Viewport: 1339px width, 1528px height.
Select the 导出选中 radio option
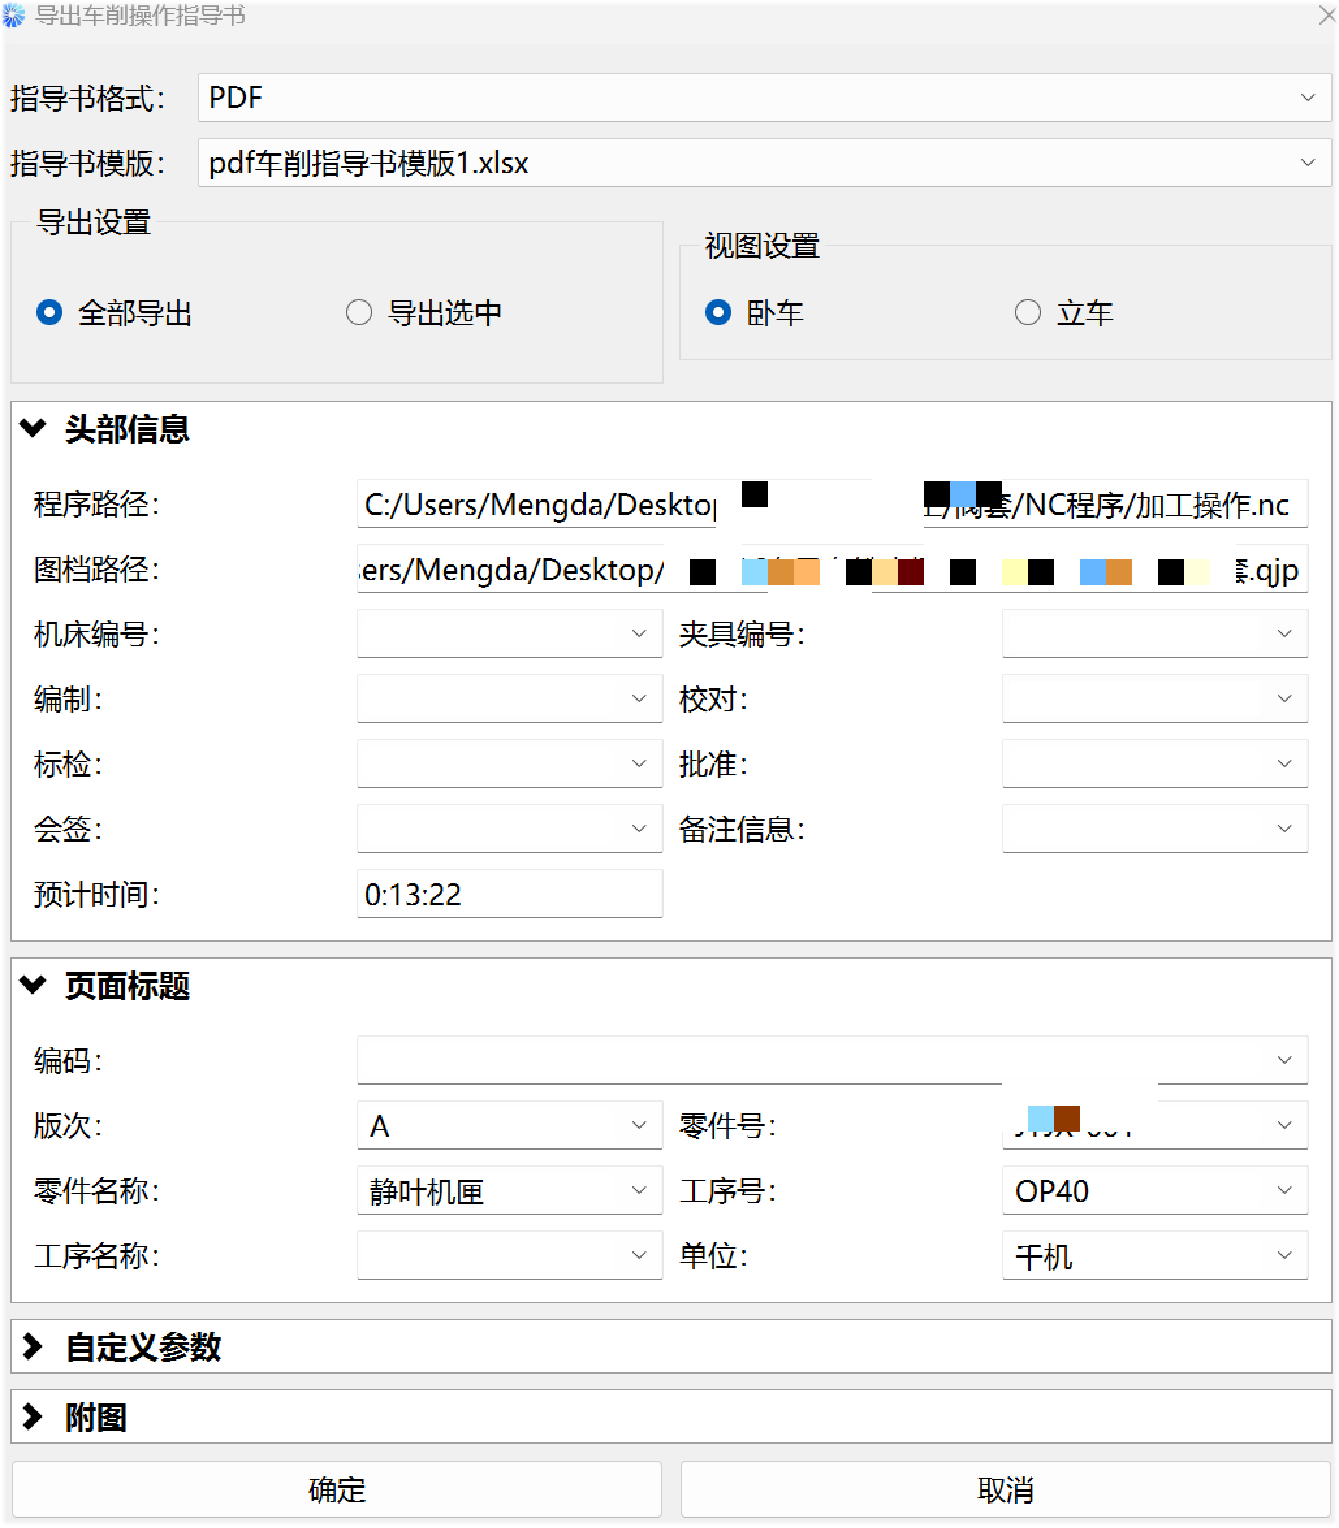click(x=359, y=313)
